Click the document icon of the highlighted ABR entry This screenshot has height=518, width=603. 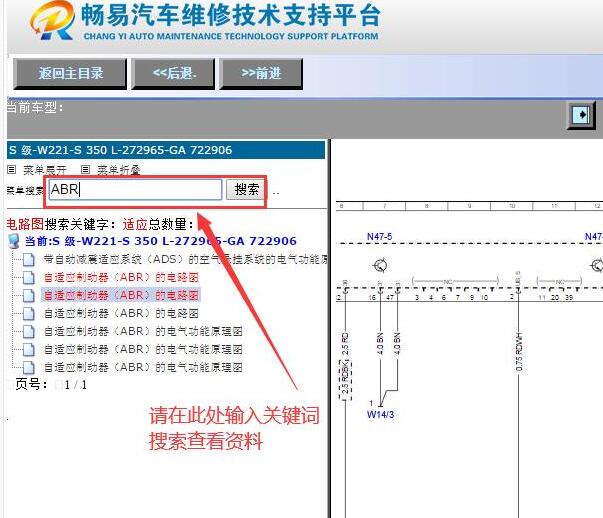28,295
